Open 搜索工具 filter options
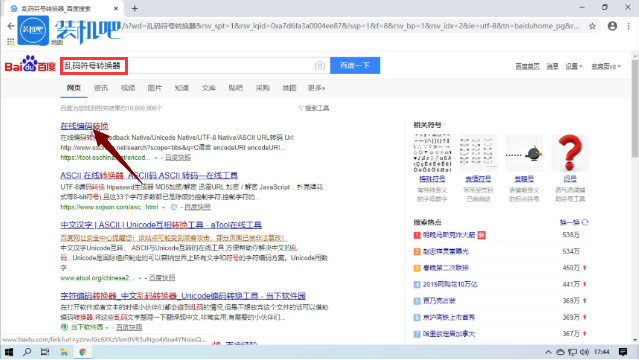The width and height of the screenshot is (639, 360). point(314,108)
